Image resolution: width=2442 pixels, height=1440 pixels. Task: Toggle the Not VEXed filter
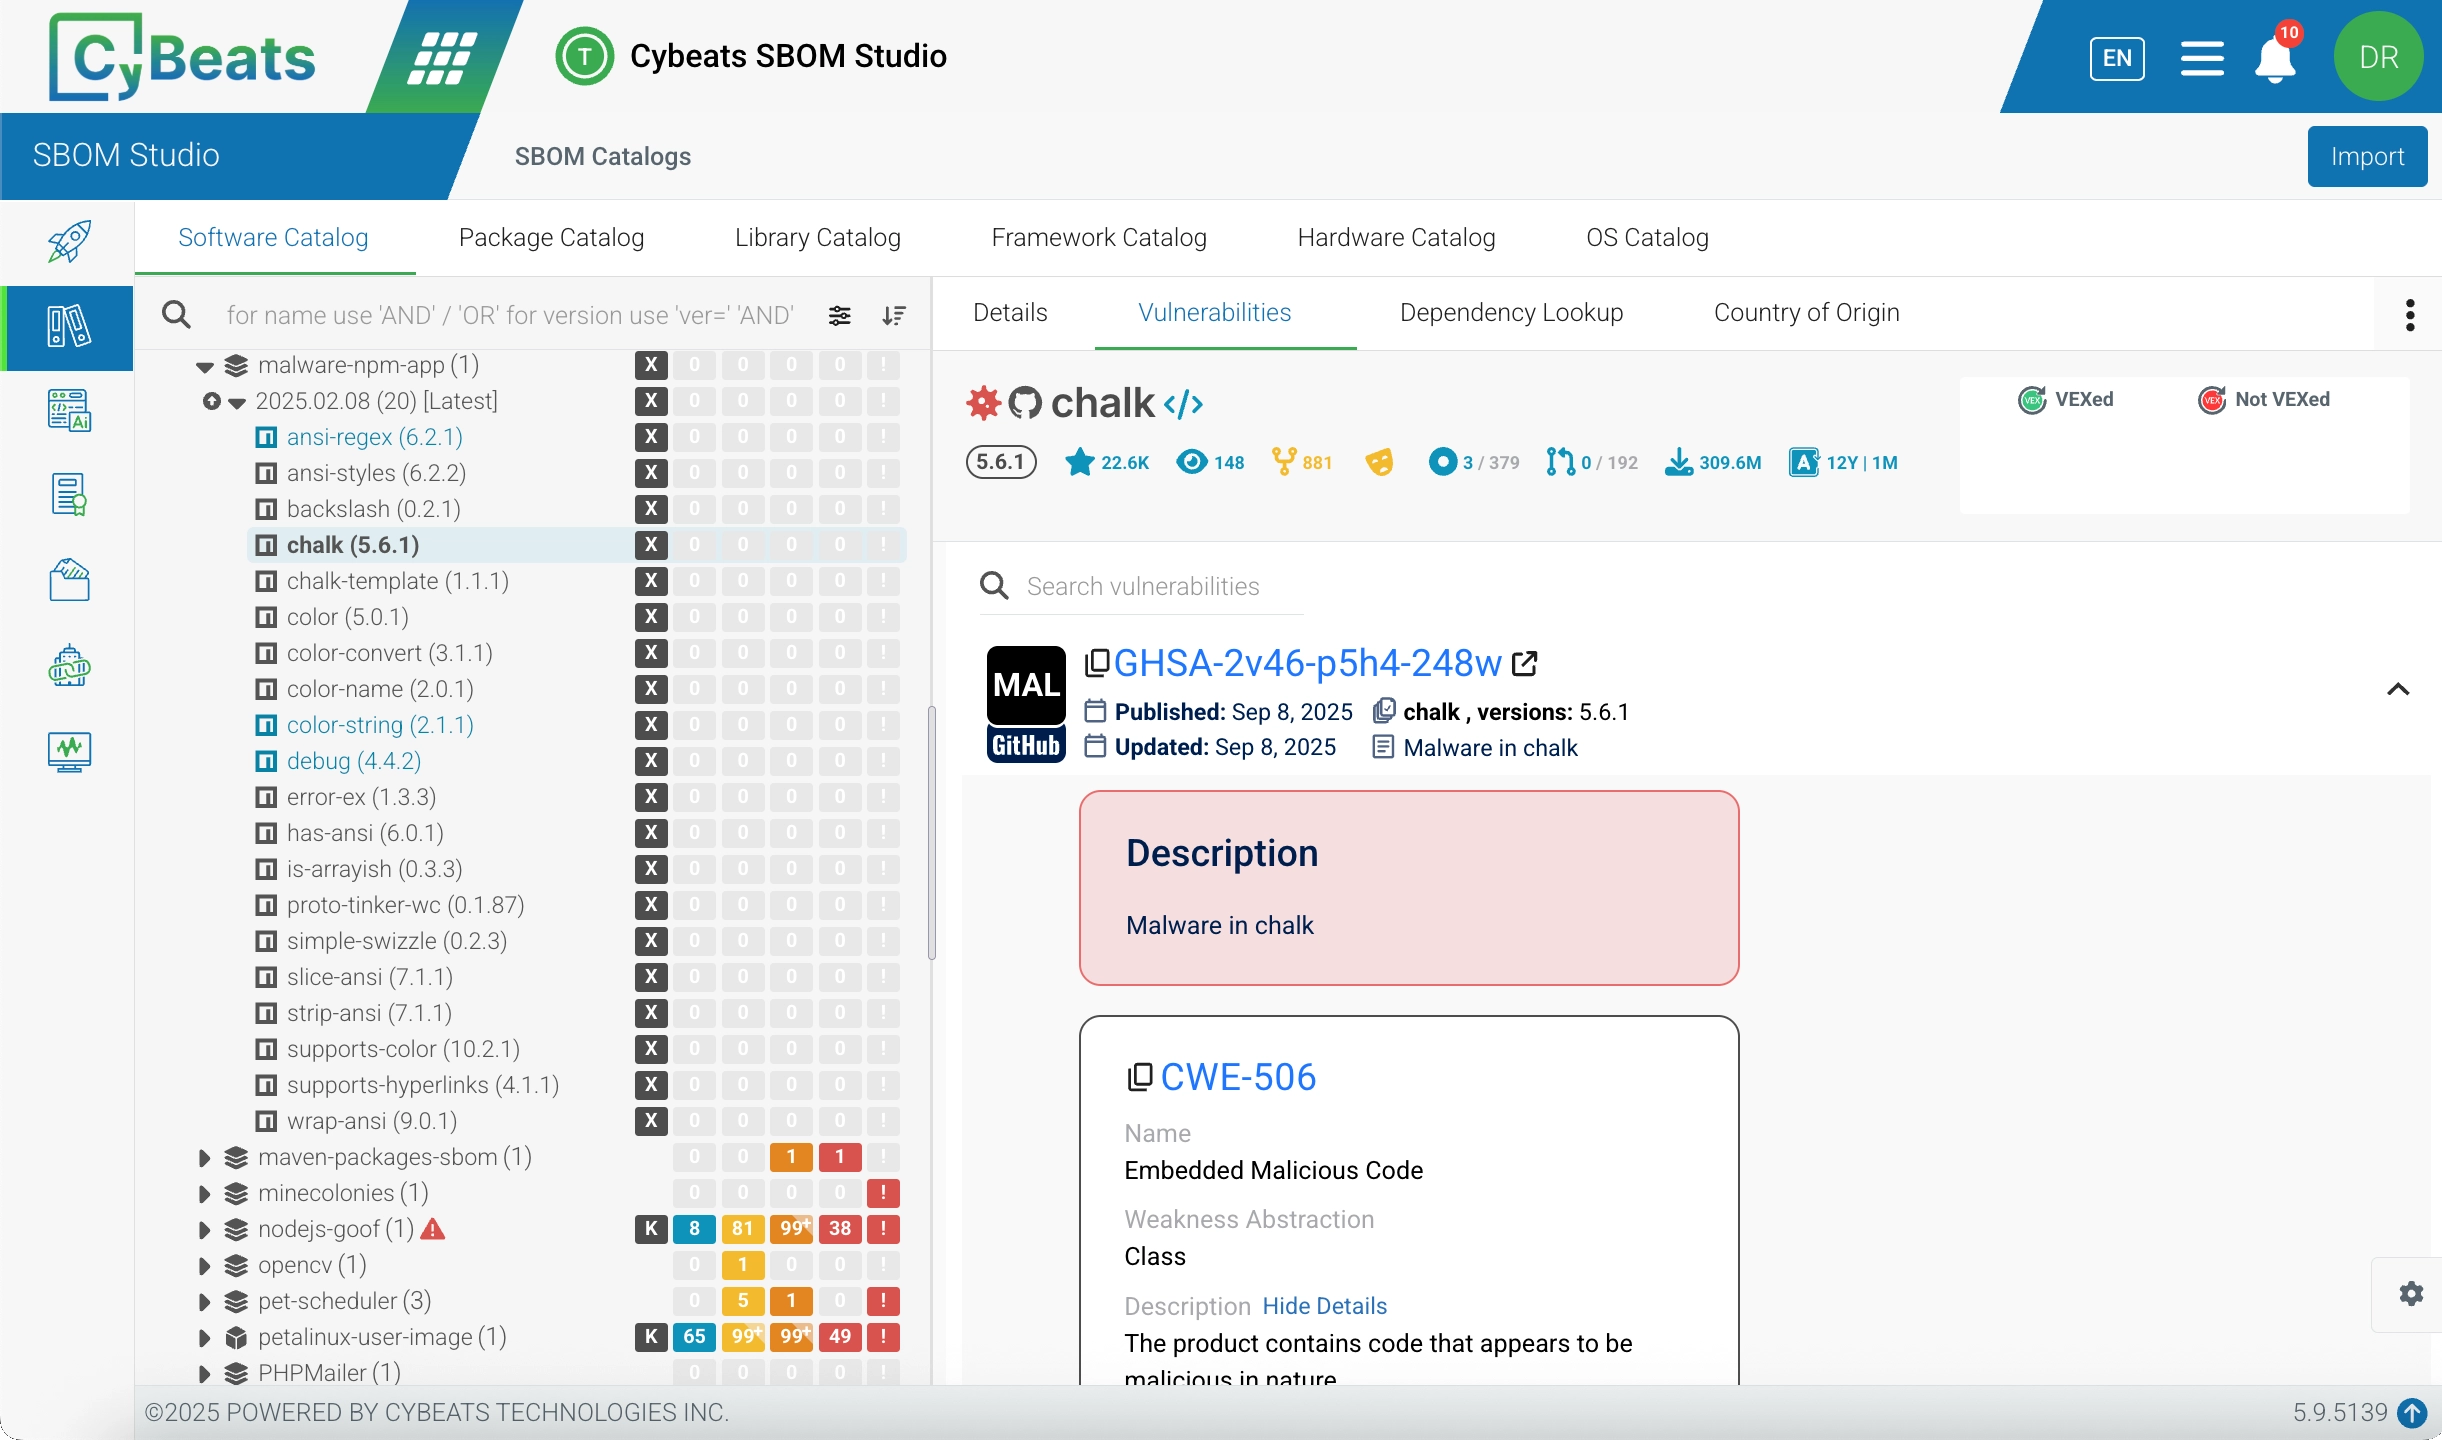(2263, 400)
